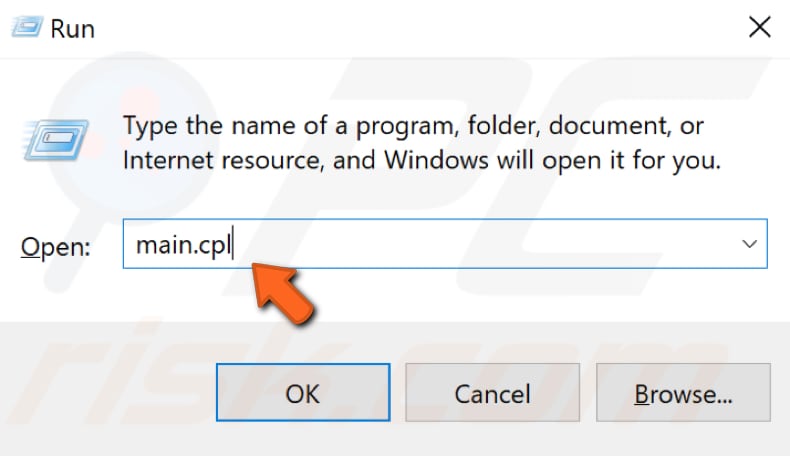Open the file picker via Browse...
The width and height of the screenshot is (790, 456).
click(683, 393)
